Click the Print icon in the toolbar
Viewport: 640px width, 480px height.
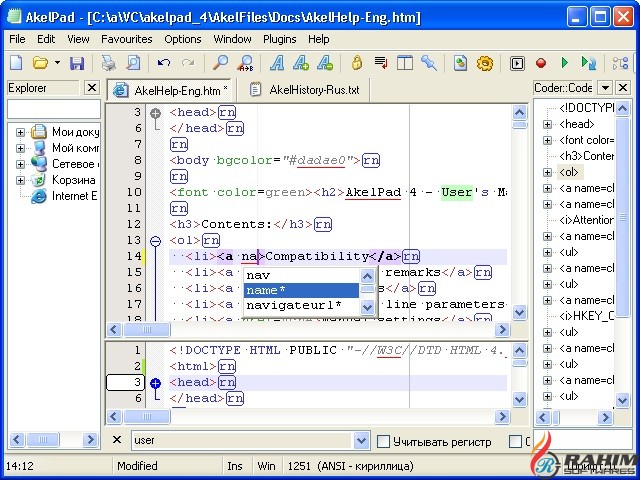click(109, 63)
